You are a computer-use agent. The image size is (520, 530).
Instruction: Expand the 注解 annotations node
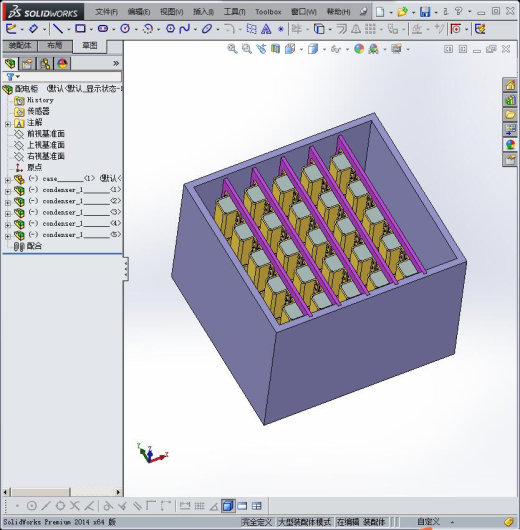pos(8,124)
